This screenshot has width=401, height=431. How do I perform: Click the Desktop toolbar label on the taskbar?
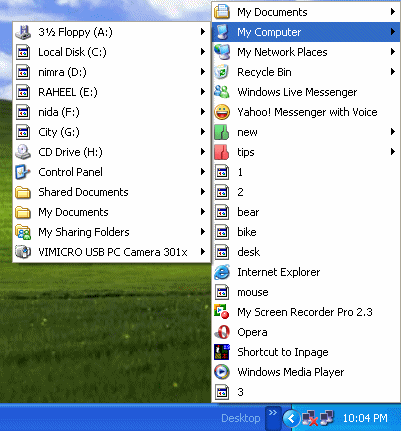[x=241, y=418]
